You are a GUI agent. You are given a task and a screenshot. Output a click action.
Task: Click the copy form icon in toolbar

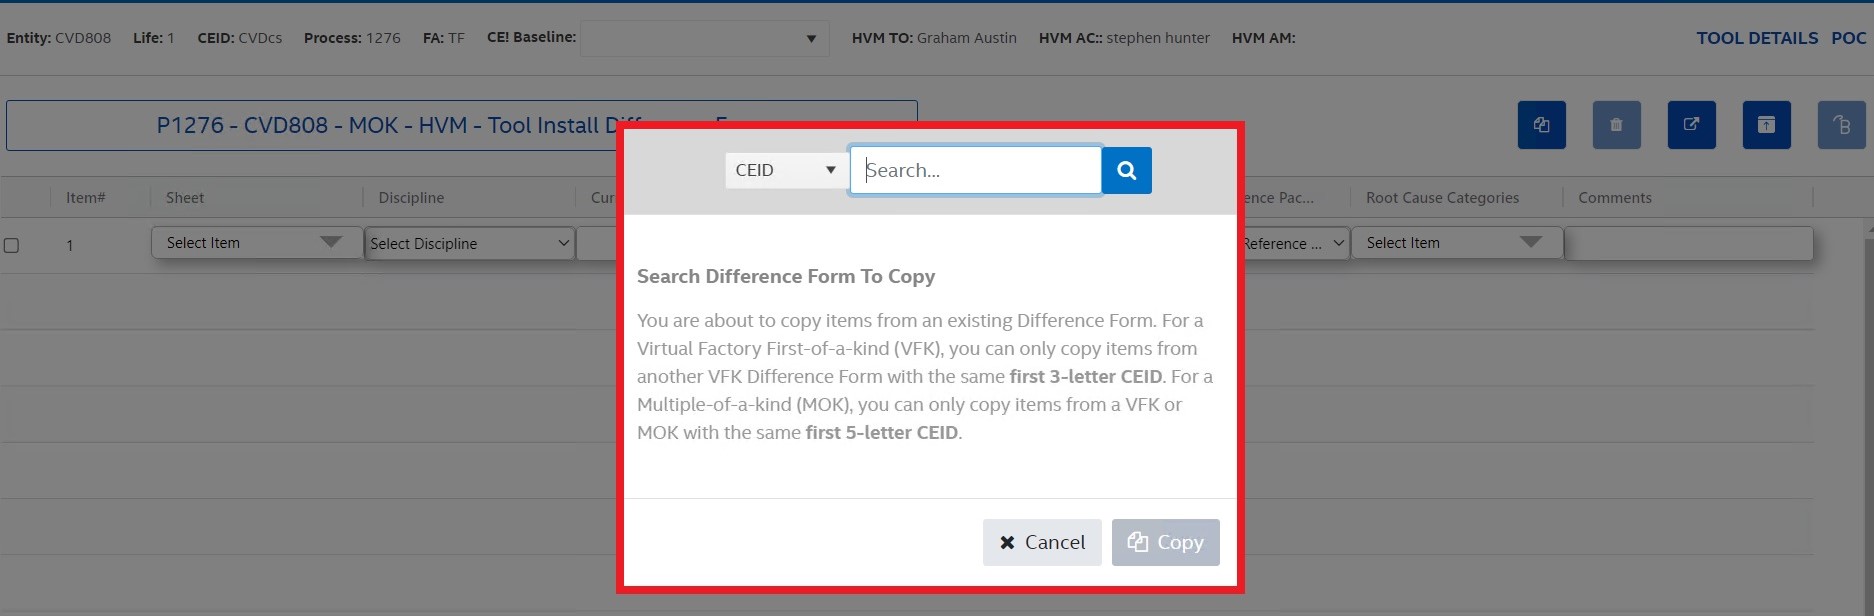1541,125
